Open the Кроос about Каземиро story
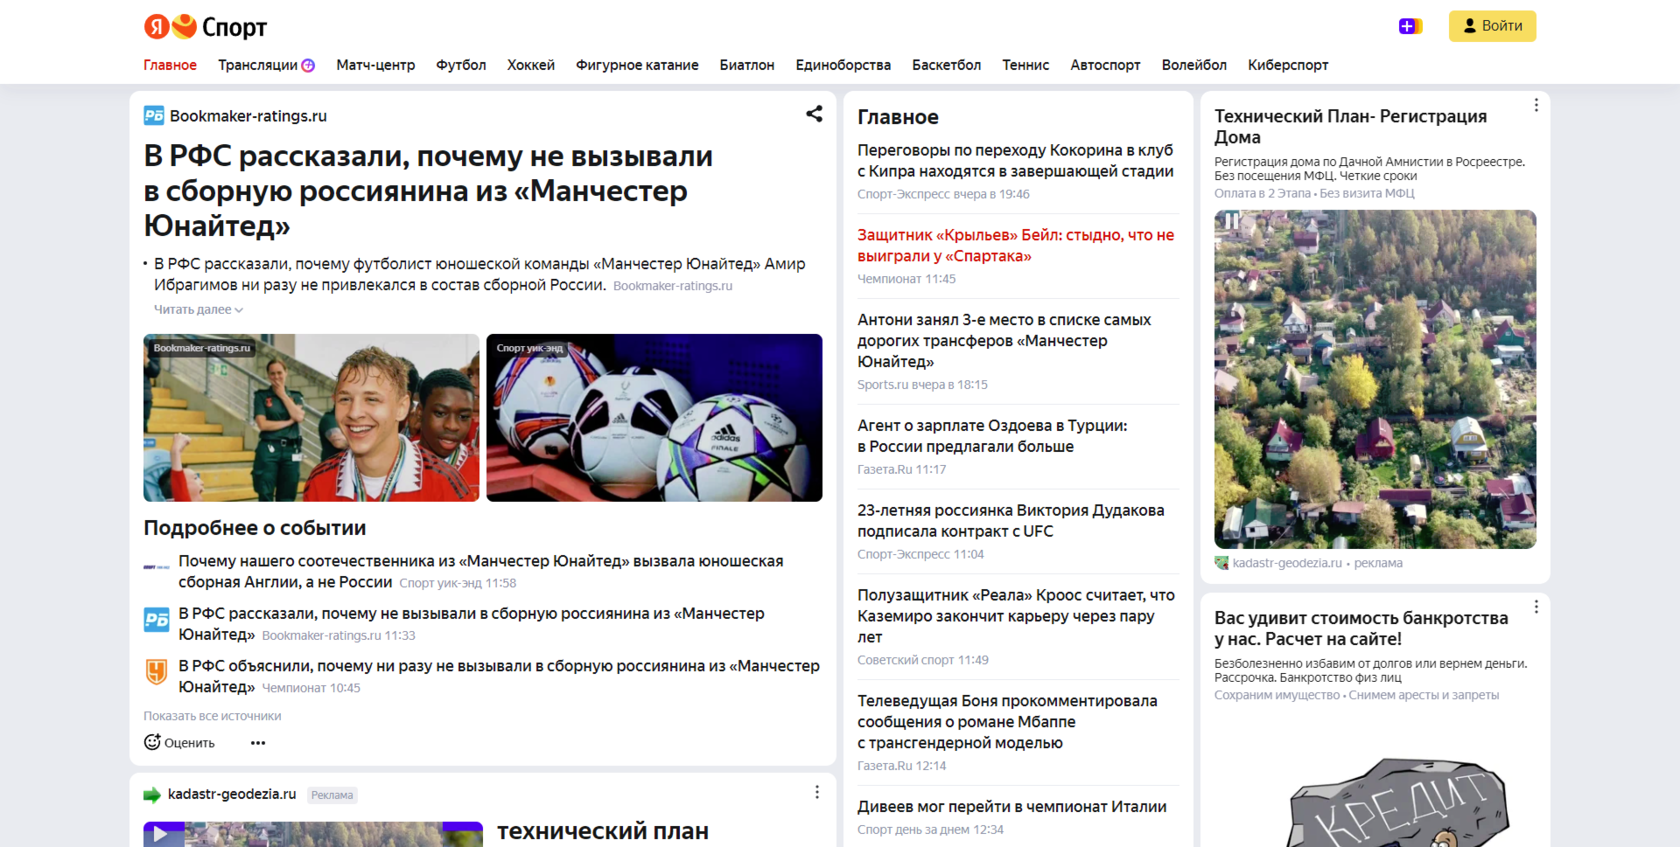The height and width of the screenshot is (847, 1680). pyautogui.click(x=1016, y=616)
